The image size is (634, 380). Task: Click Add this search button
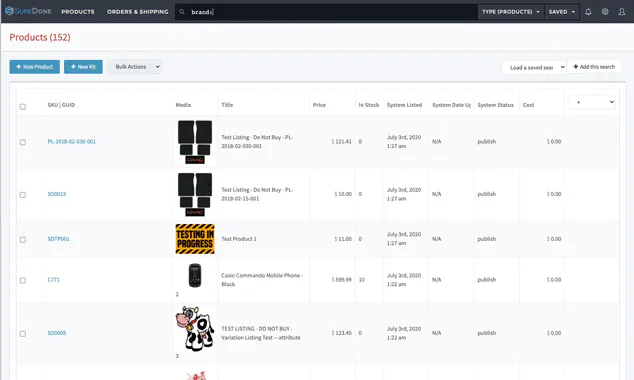coord(594,67)
